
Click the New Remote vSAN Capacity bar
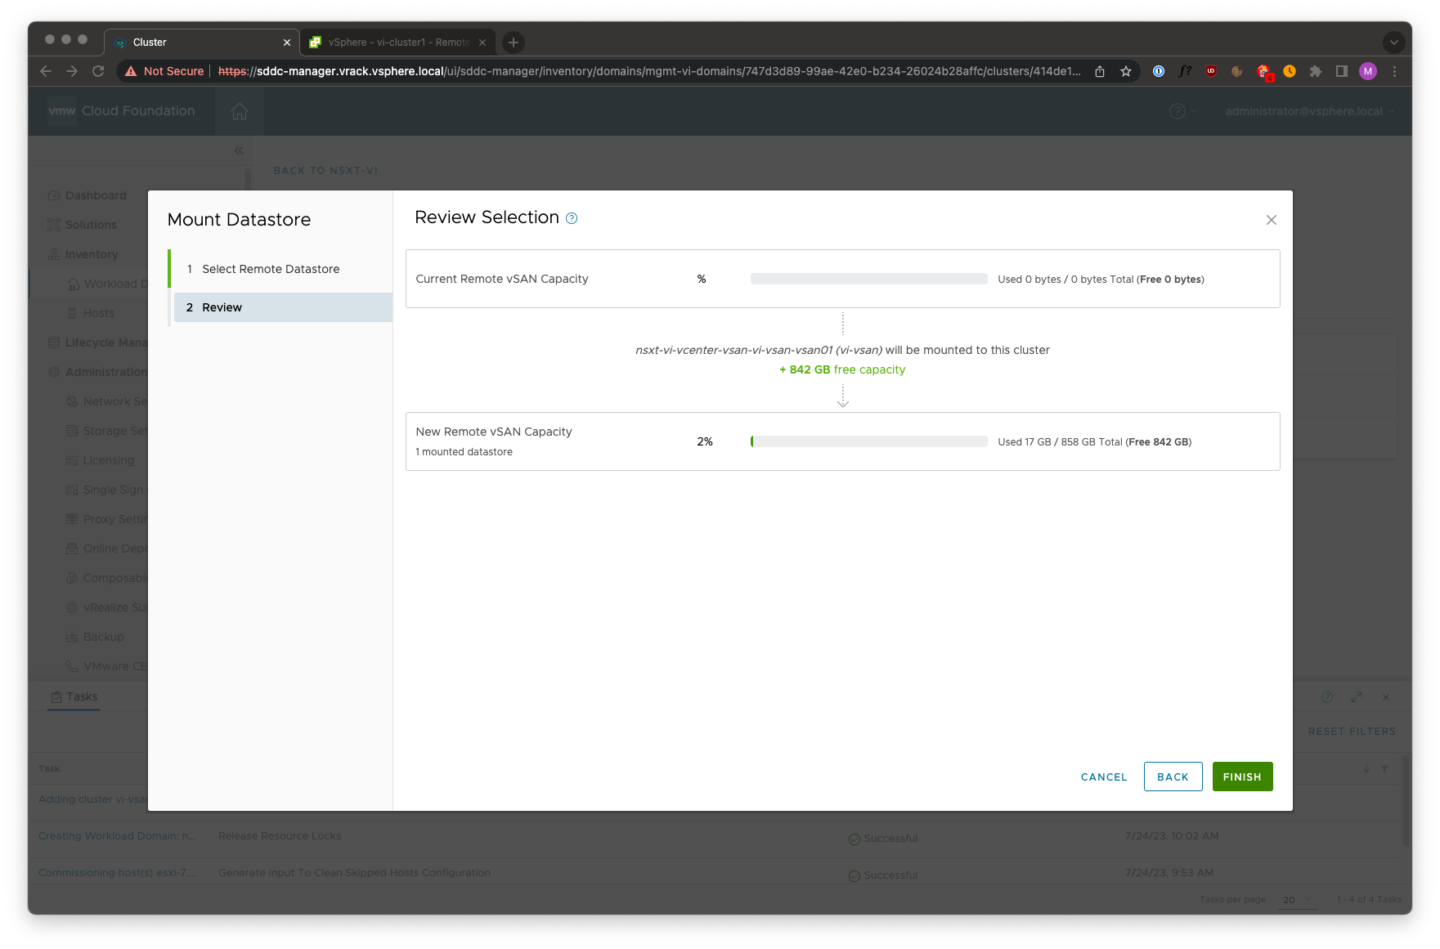[868, 440]
